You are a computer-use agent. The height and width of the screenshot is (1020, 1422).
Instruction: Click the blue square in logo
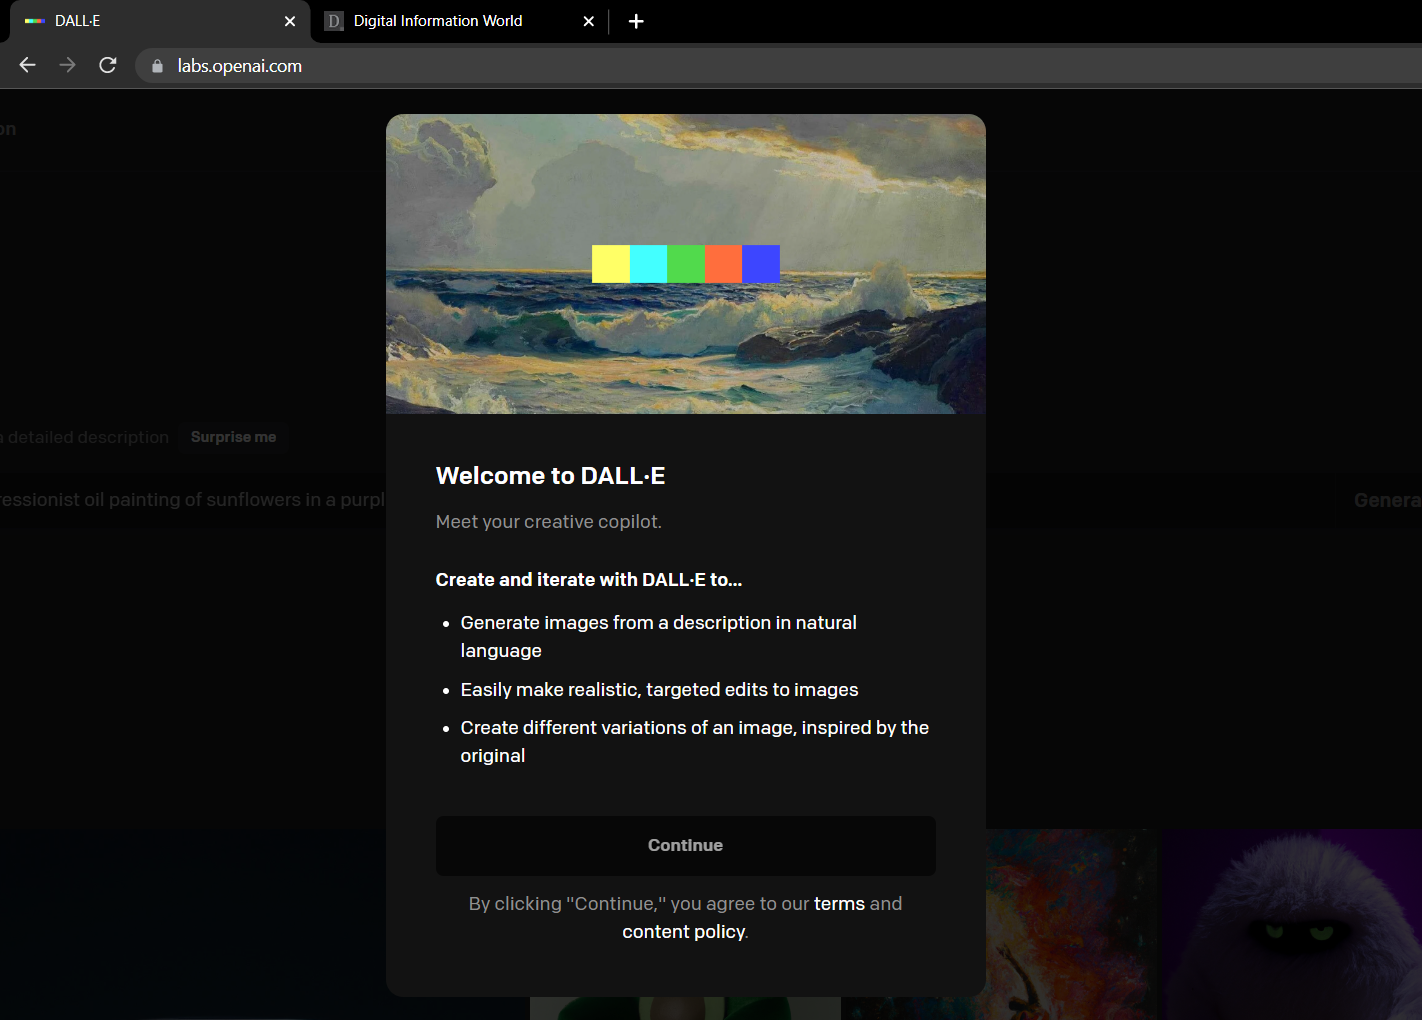[761, 264]
